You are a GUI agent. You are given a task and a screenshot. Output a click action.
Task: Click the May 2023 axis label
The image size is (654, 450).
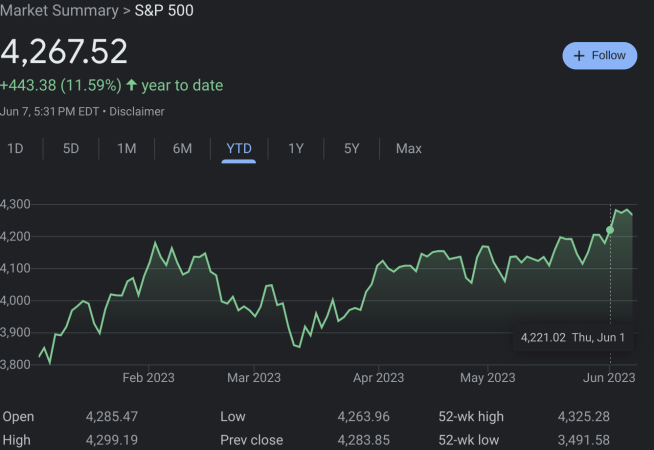(x=488, y=378)
